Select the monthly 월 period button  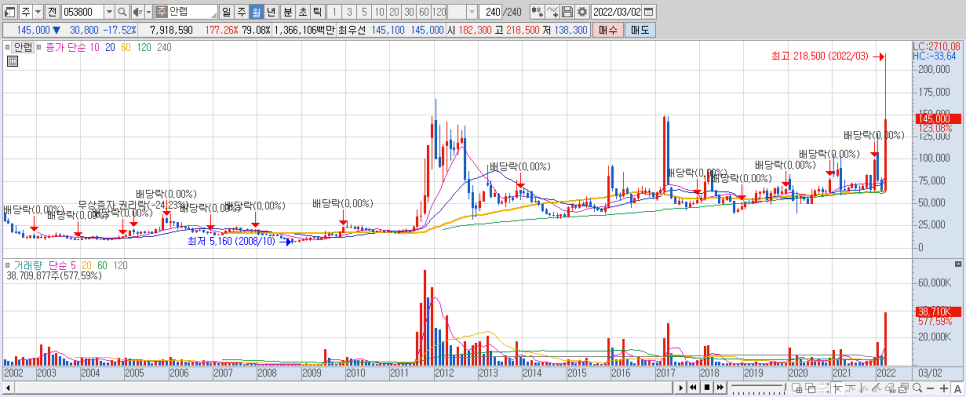pyautogui.click(x=256, y=12)
